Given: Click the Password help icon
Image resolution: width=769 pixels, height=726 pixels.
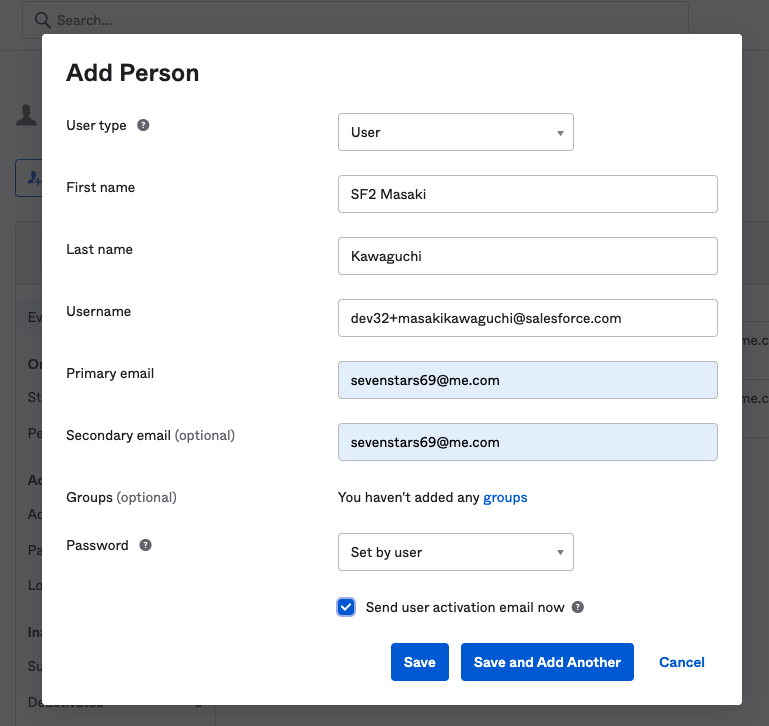Looking at the screenshot, I should coord(146,546).
